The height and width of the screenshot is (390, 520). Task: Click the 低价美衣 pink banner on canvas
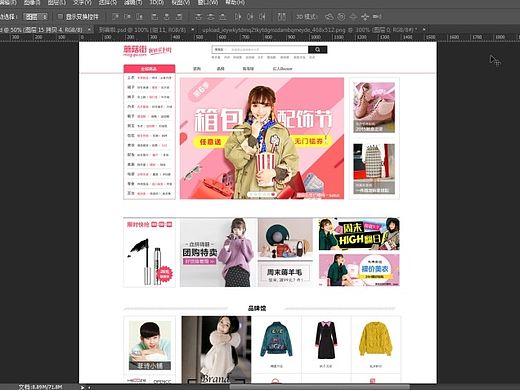pyautogui.click(x=359, y=270)
